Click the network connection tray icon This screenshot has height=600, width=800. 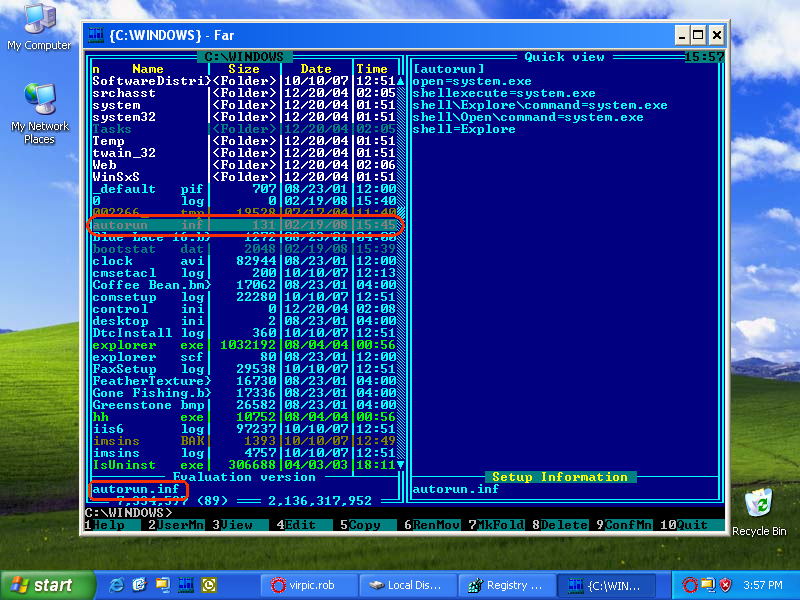tap(708, 585)
